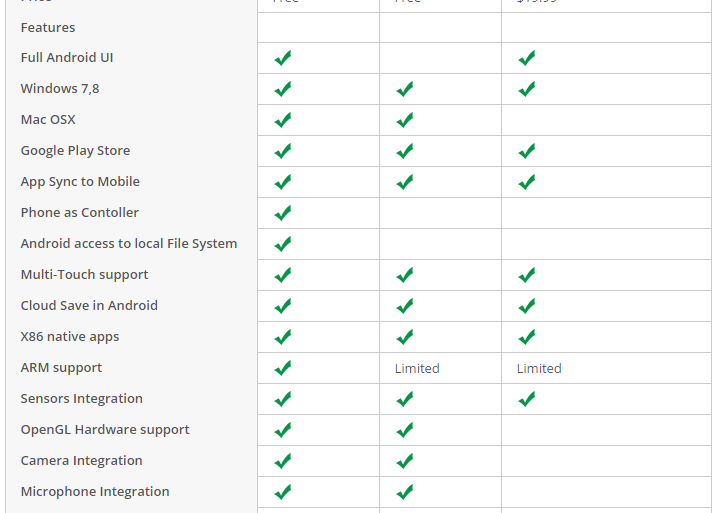
Task: Click the X86 native apps checkmark in third column
Action: 527,337
